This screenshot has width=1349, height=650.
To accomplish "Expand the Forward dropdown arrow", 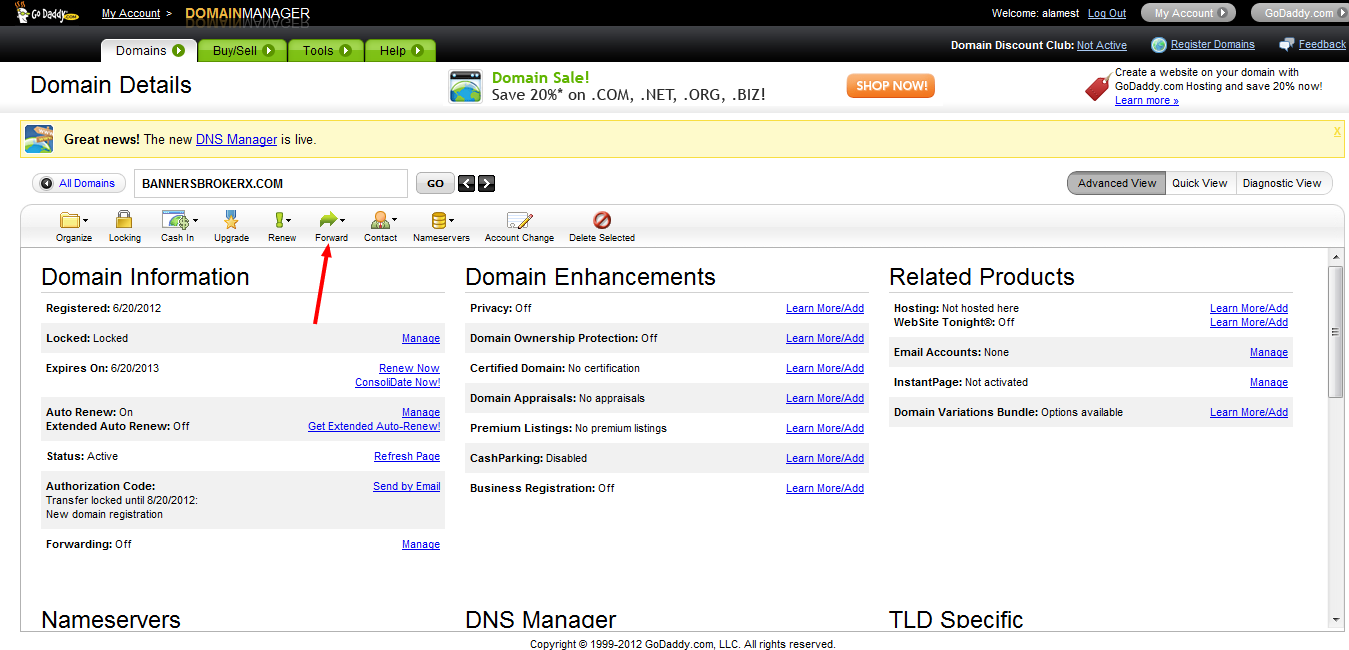I will 343,221.
